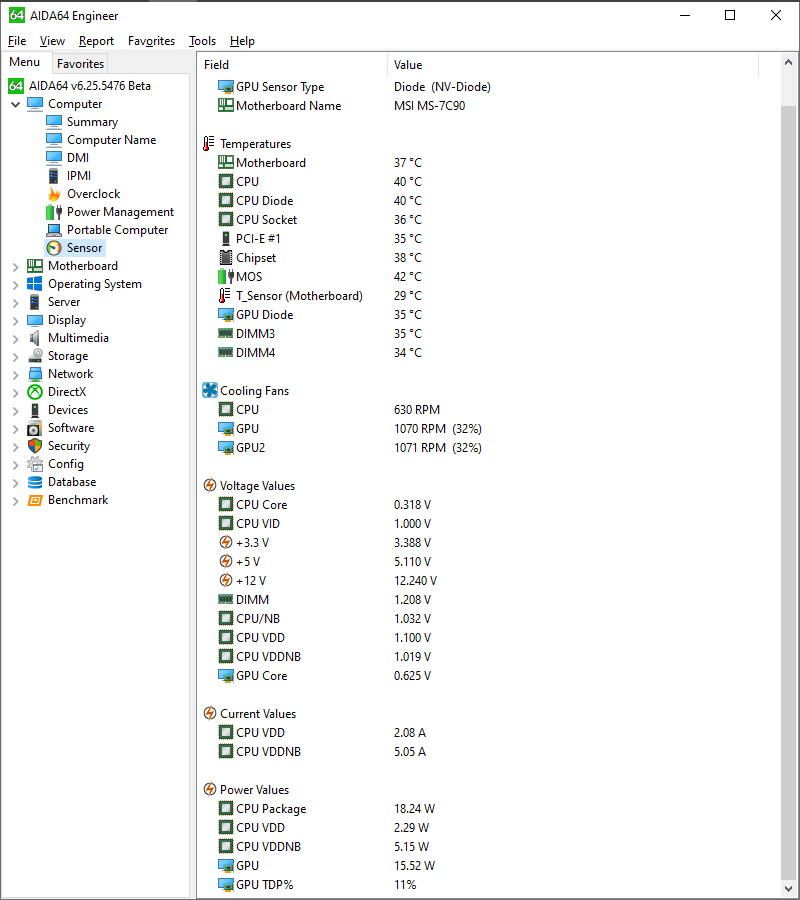The height and width of the screenshot is (900, 800).
Task: Select the T_Sensor (Motherboard) row
Action: coord(488,296)
